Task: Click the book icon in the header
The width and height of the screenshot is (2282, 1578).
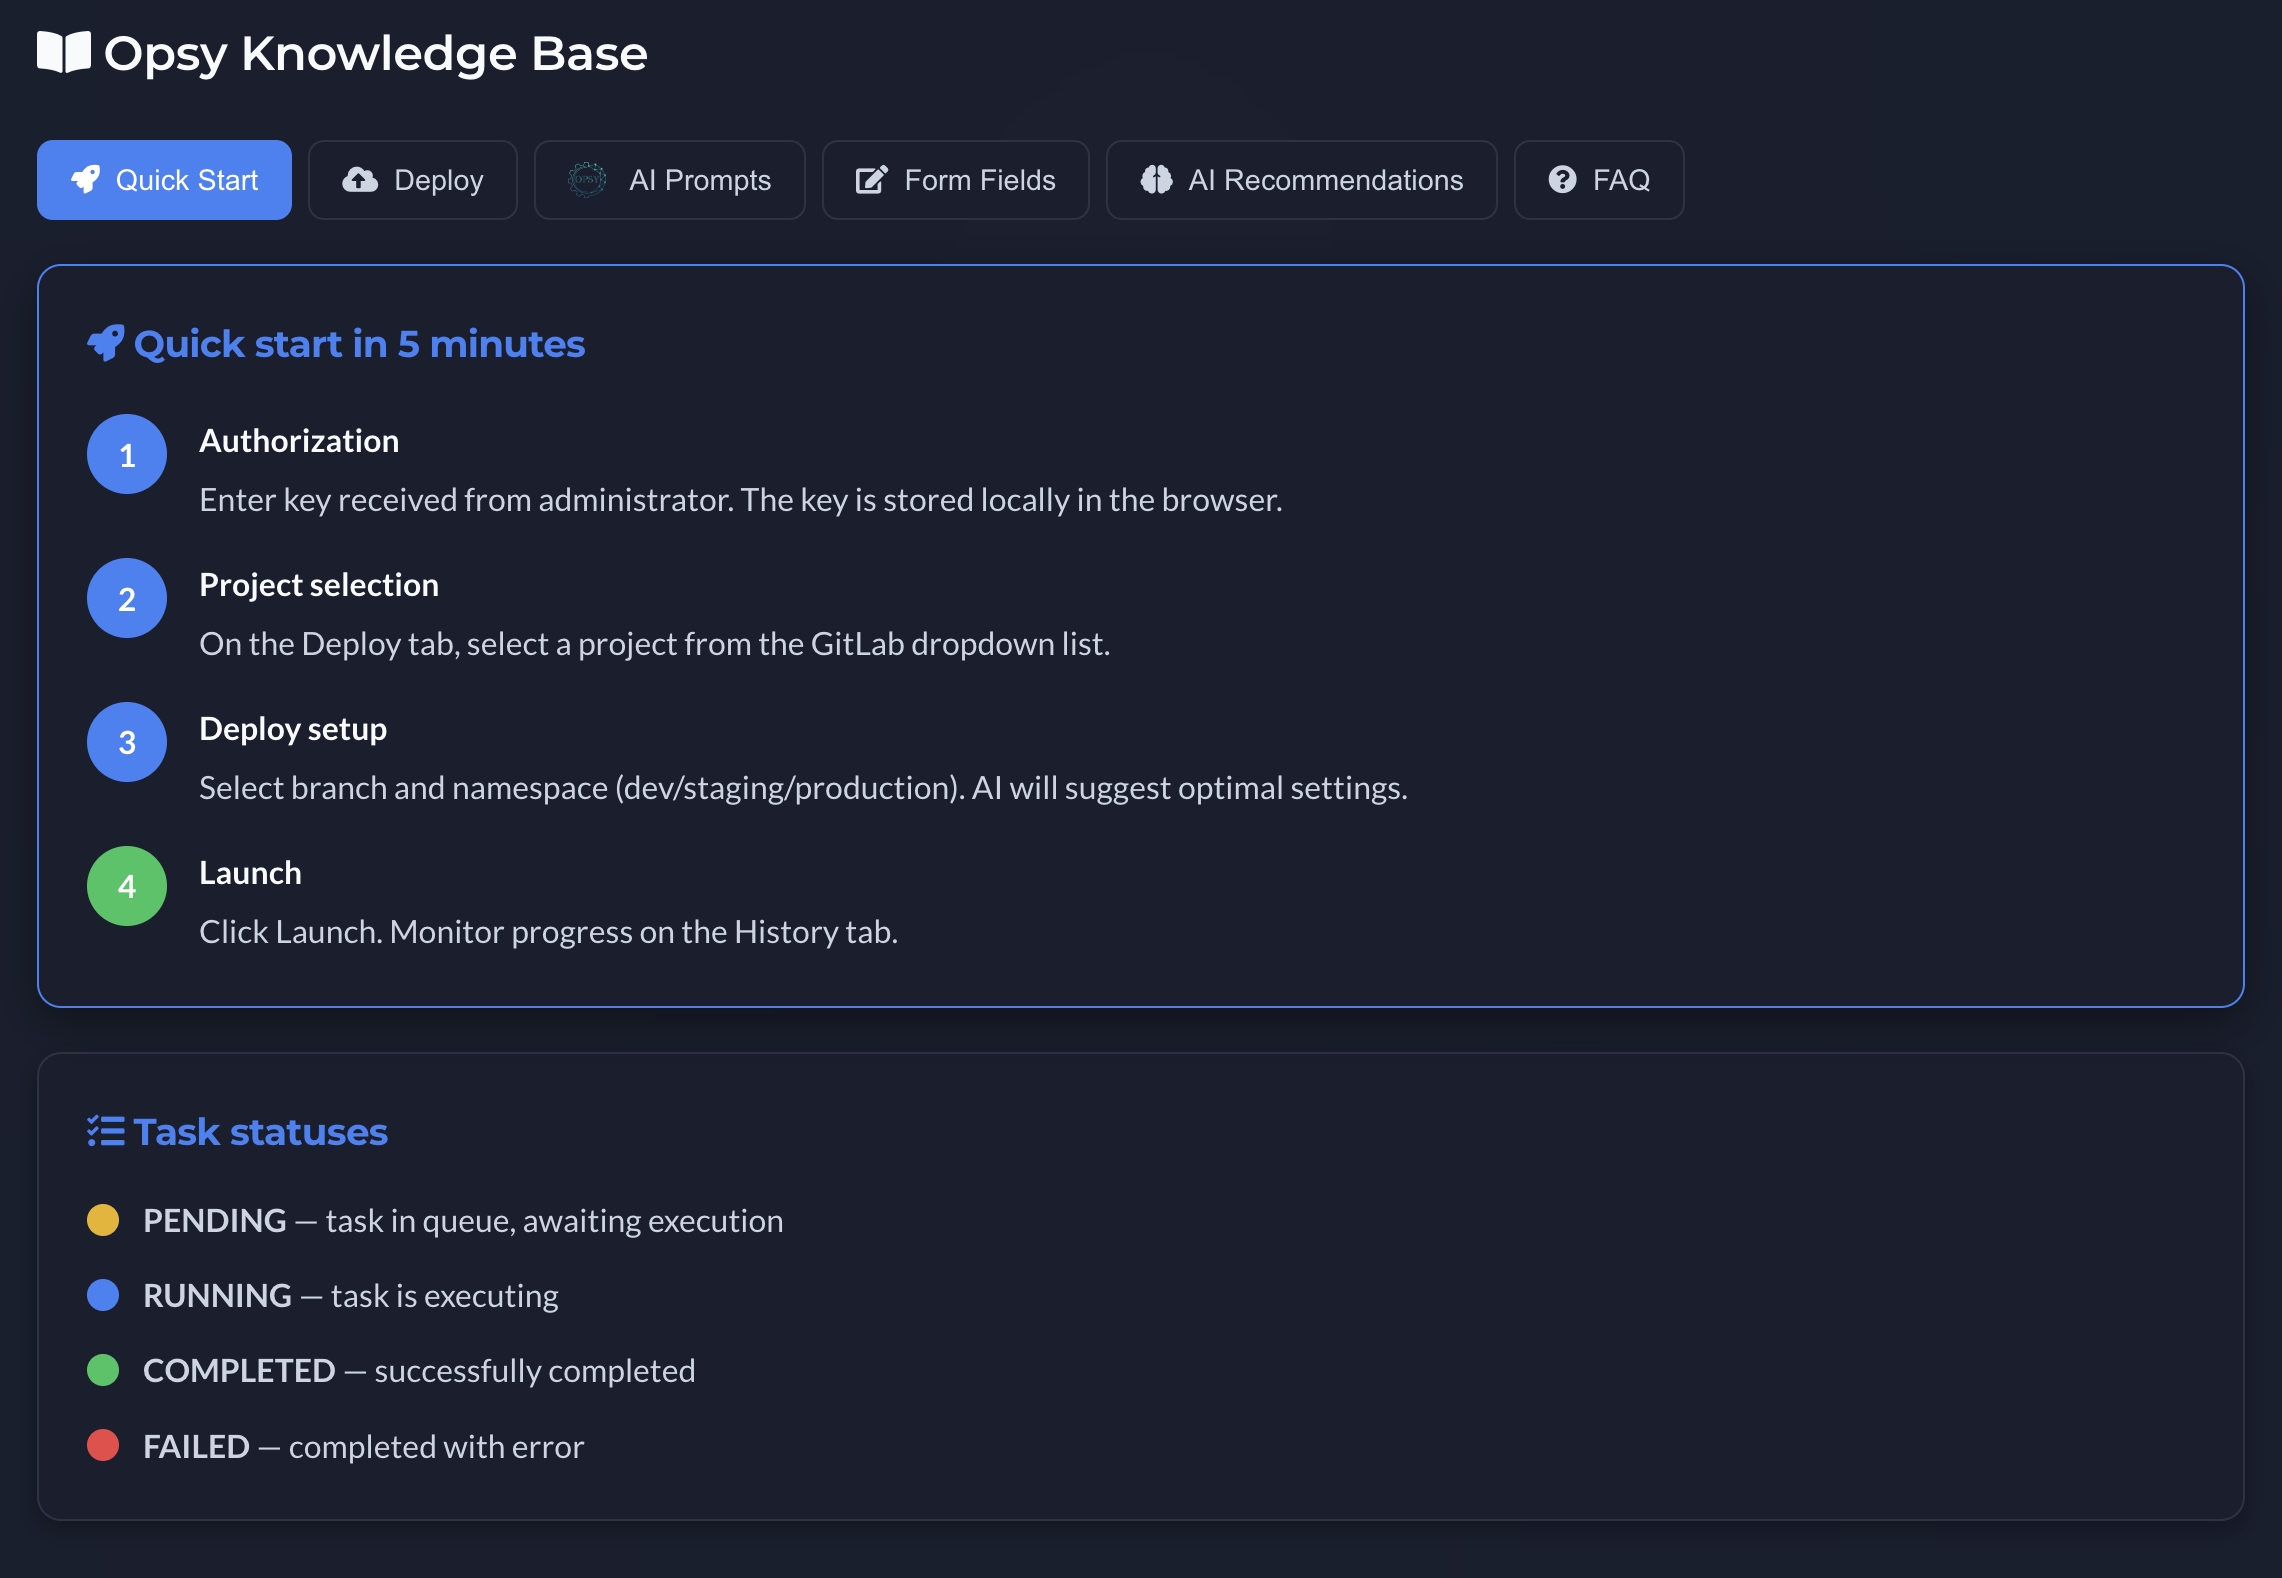Action: pyautogui.click(x=64, y=53)
